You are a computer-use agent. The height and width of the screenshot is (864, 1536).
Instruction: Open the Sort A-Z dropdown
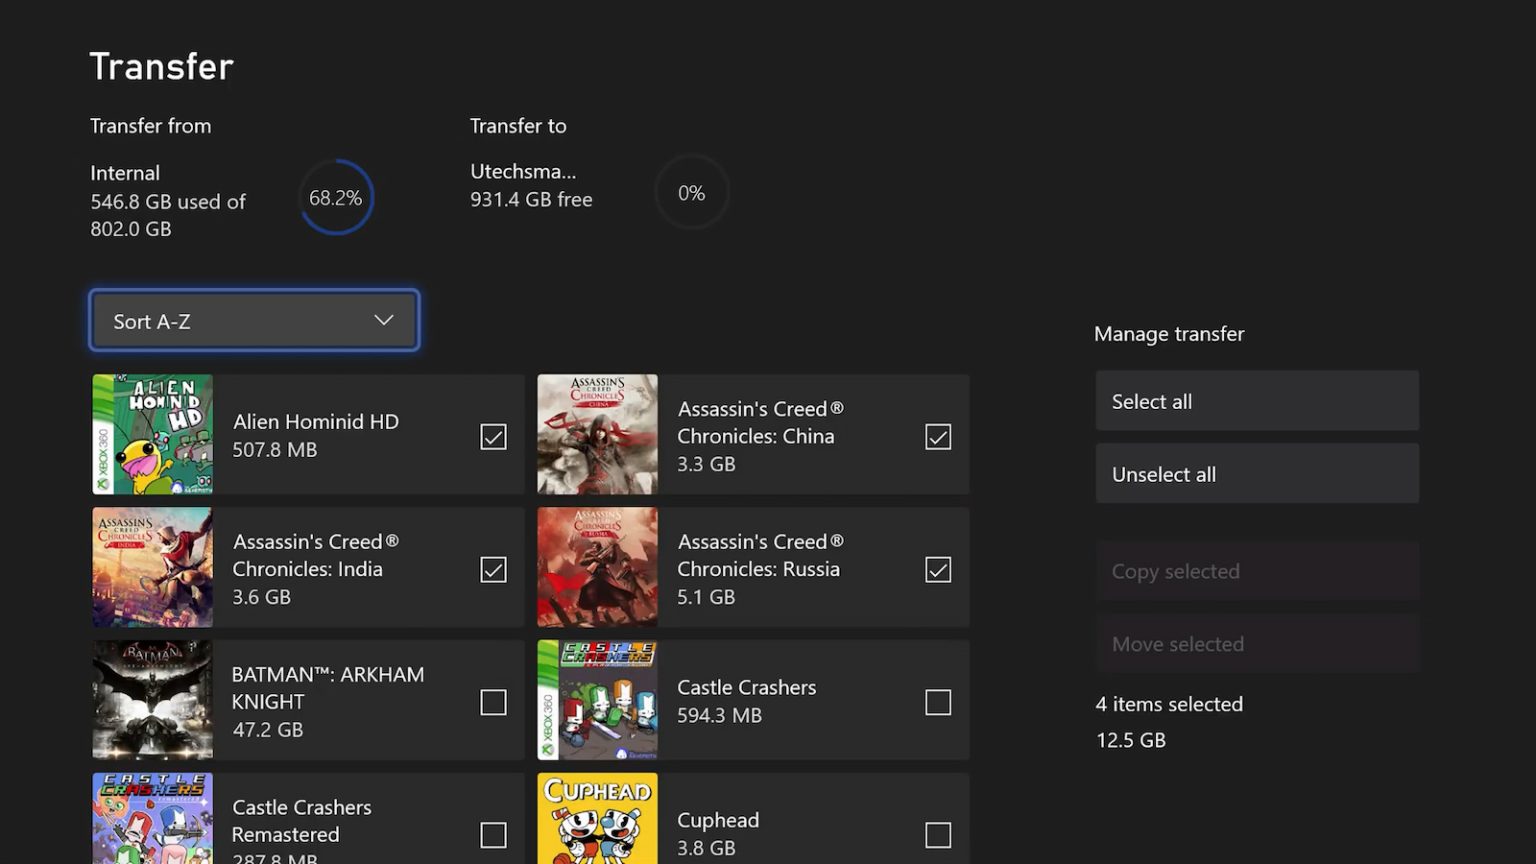click(253, 320)
